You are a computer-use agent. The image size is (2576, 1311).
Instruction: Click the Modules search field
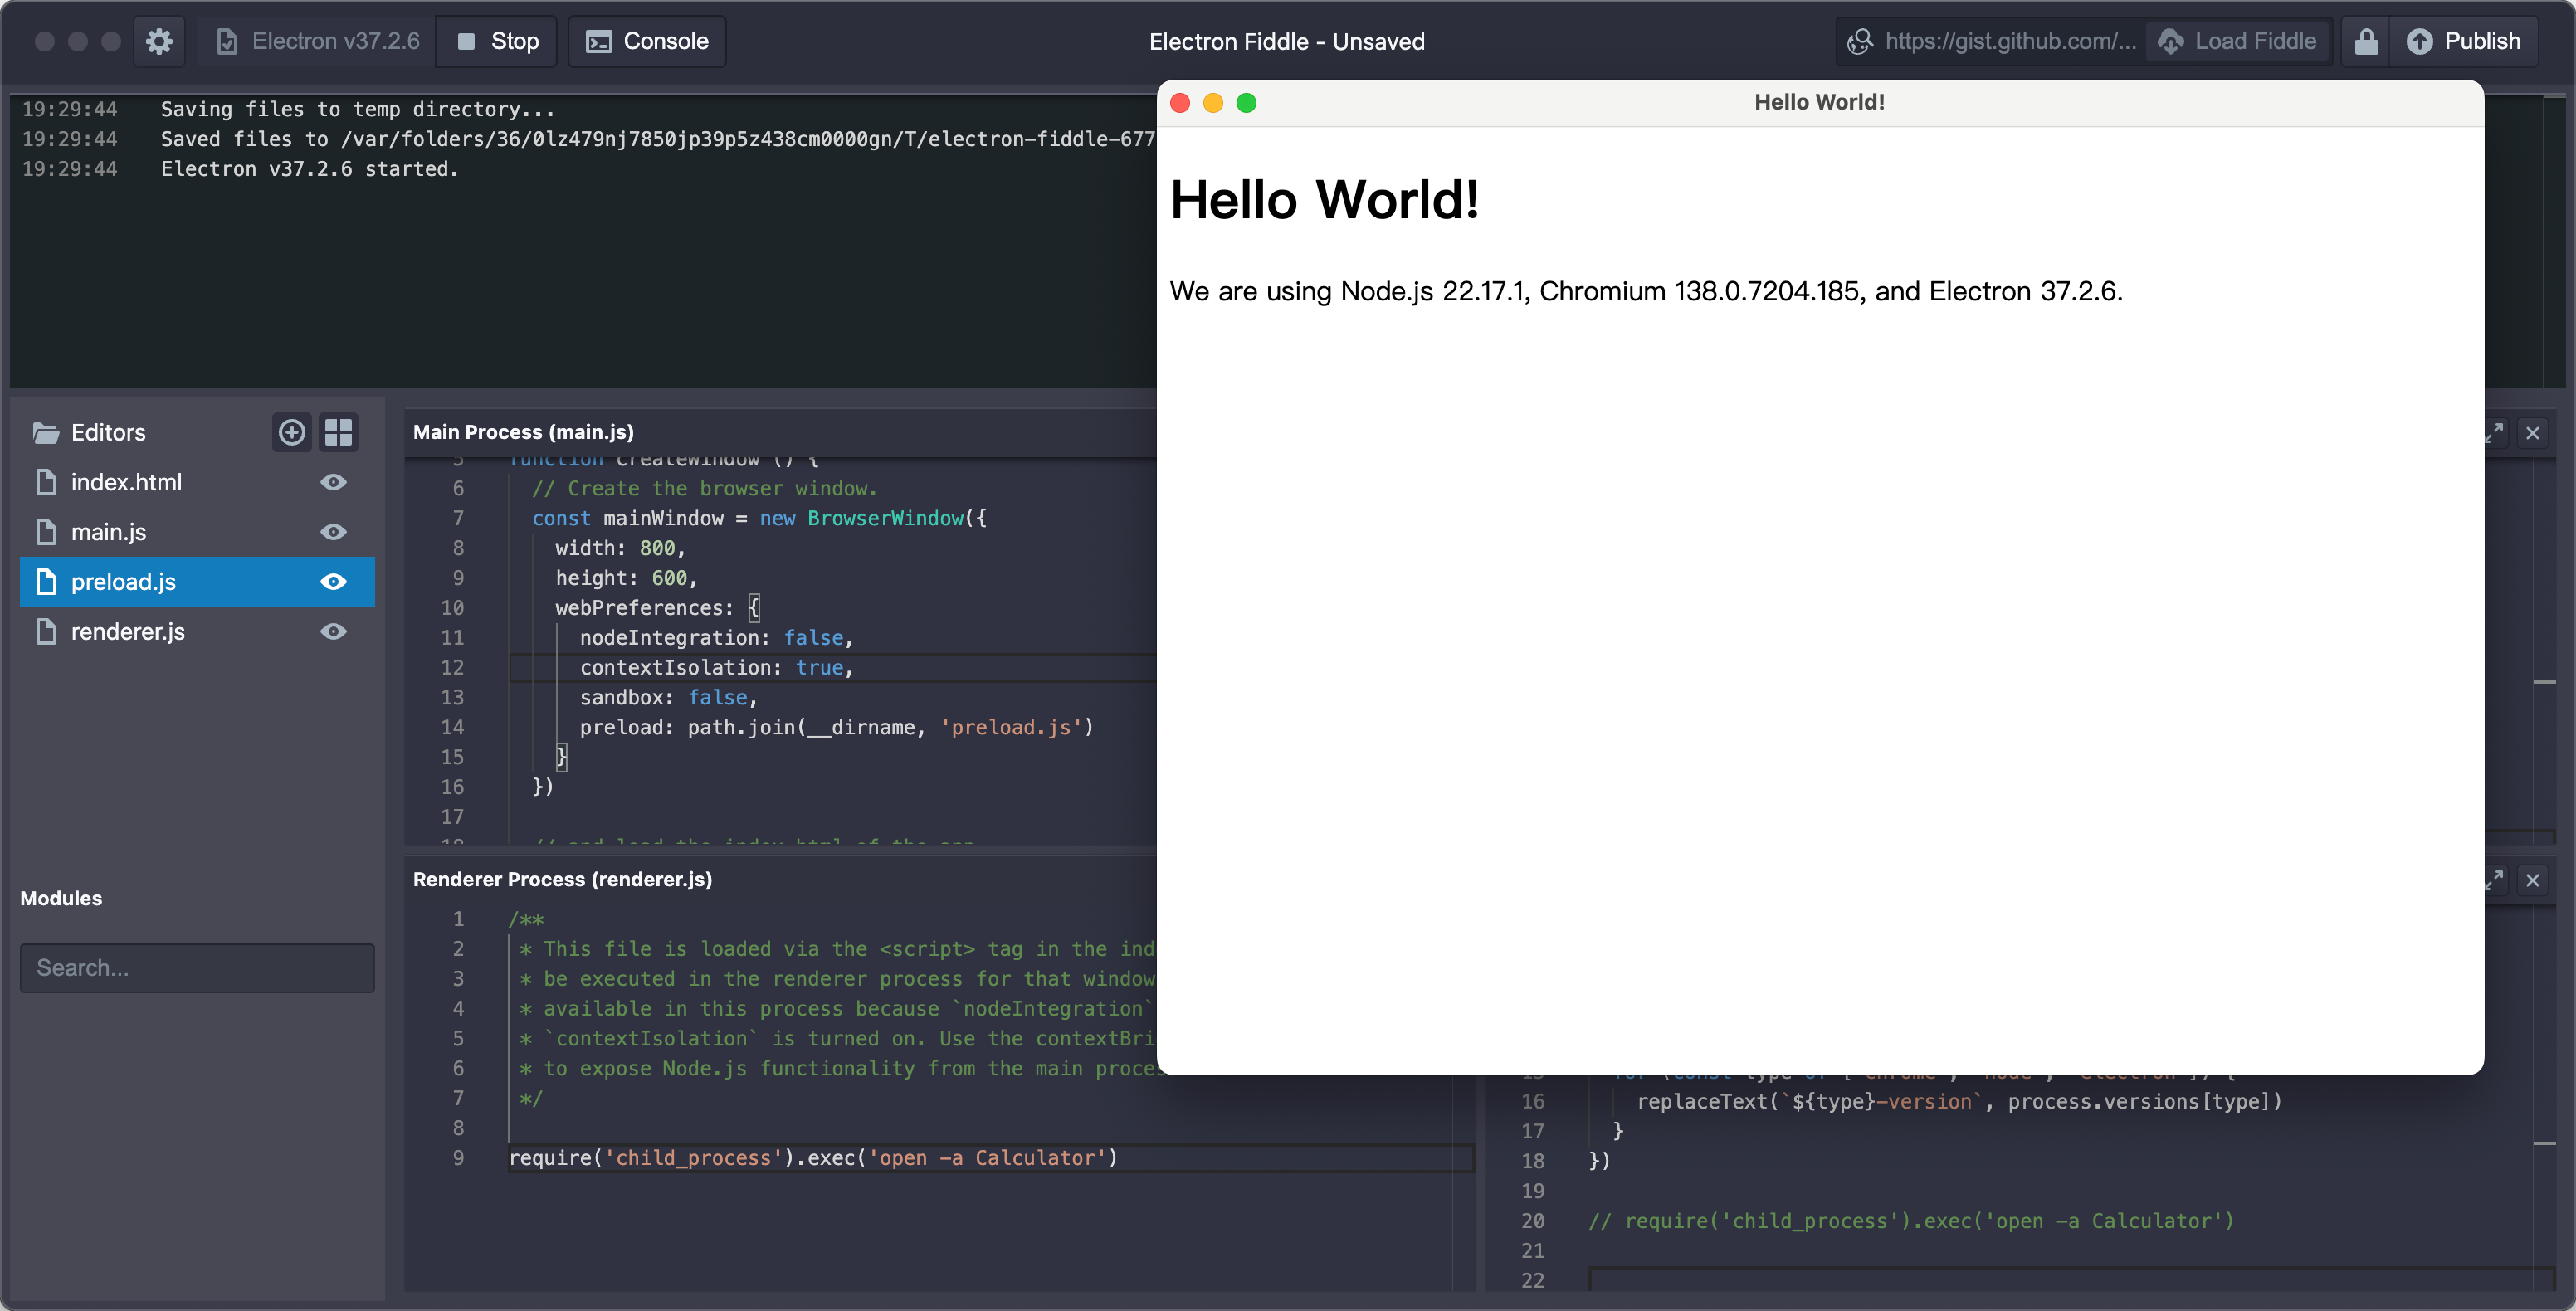(x=197, y=968)
